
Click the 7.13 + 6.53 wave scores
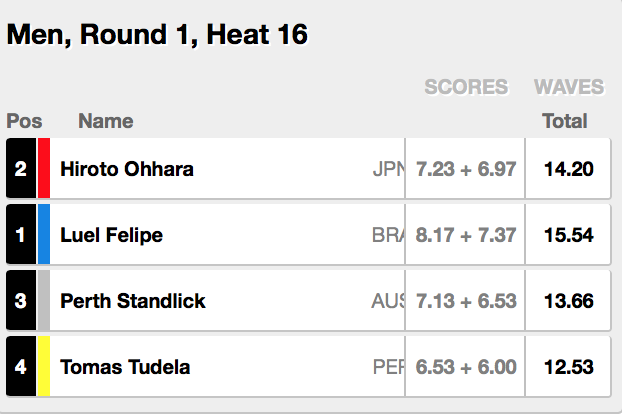coord(466,301)
